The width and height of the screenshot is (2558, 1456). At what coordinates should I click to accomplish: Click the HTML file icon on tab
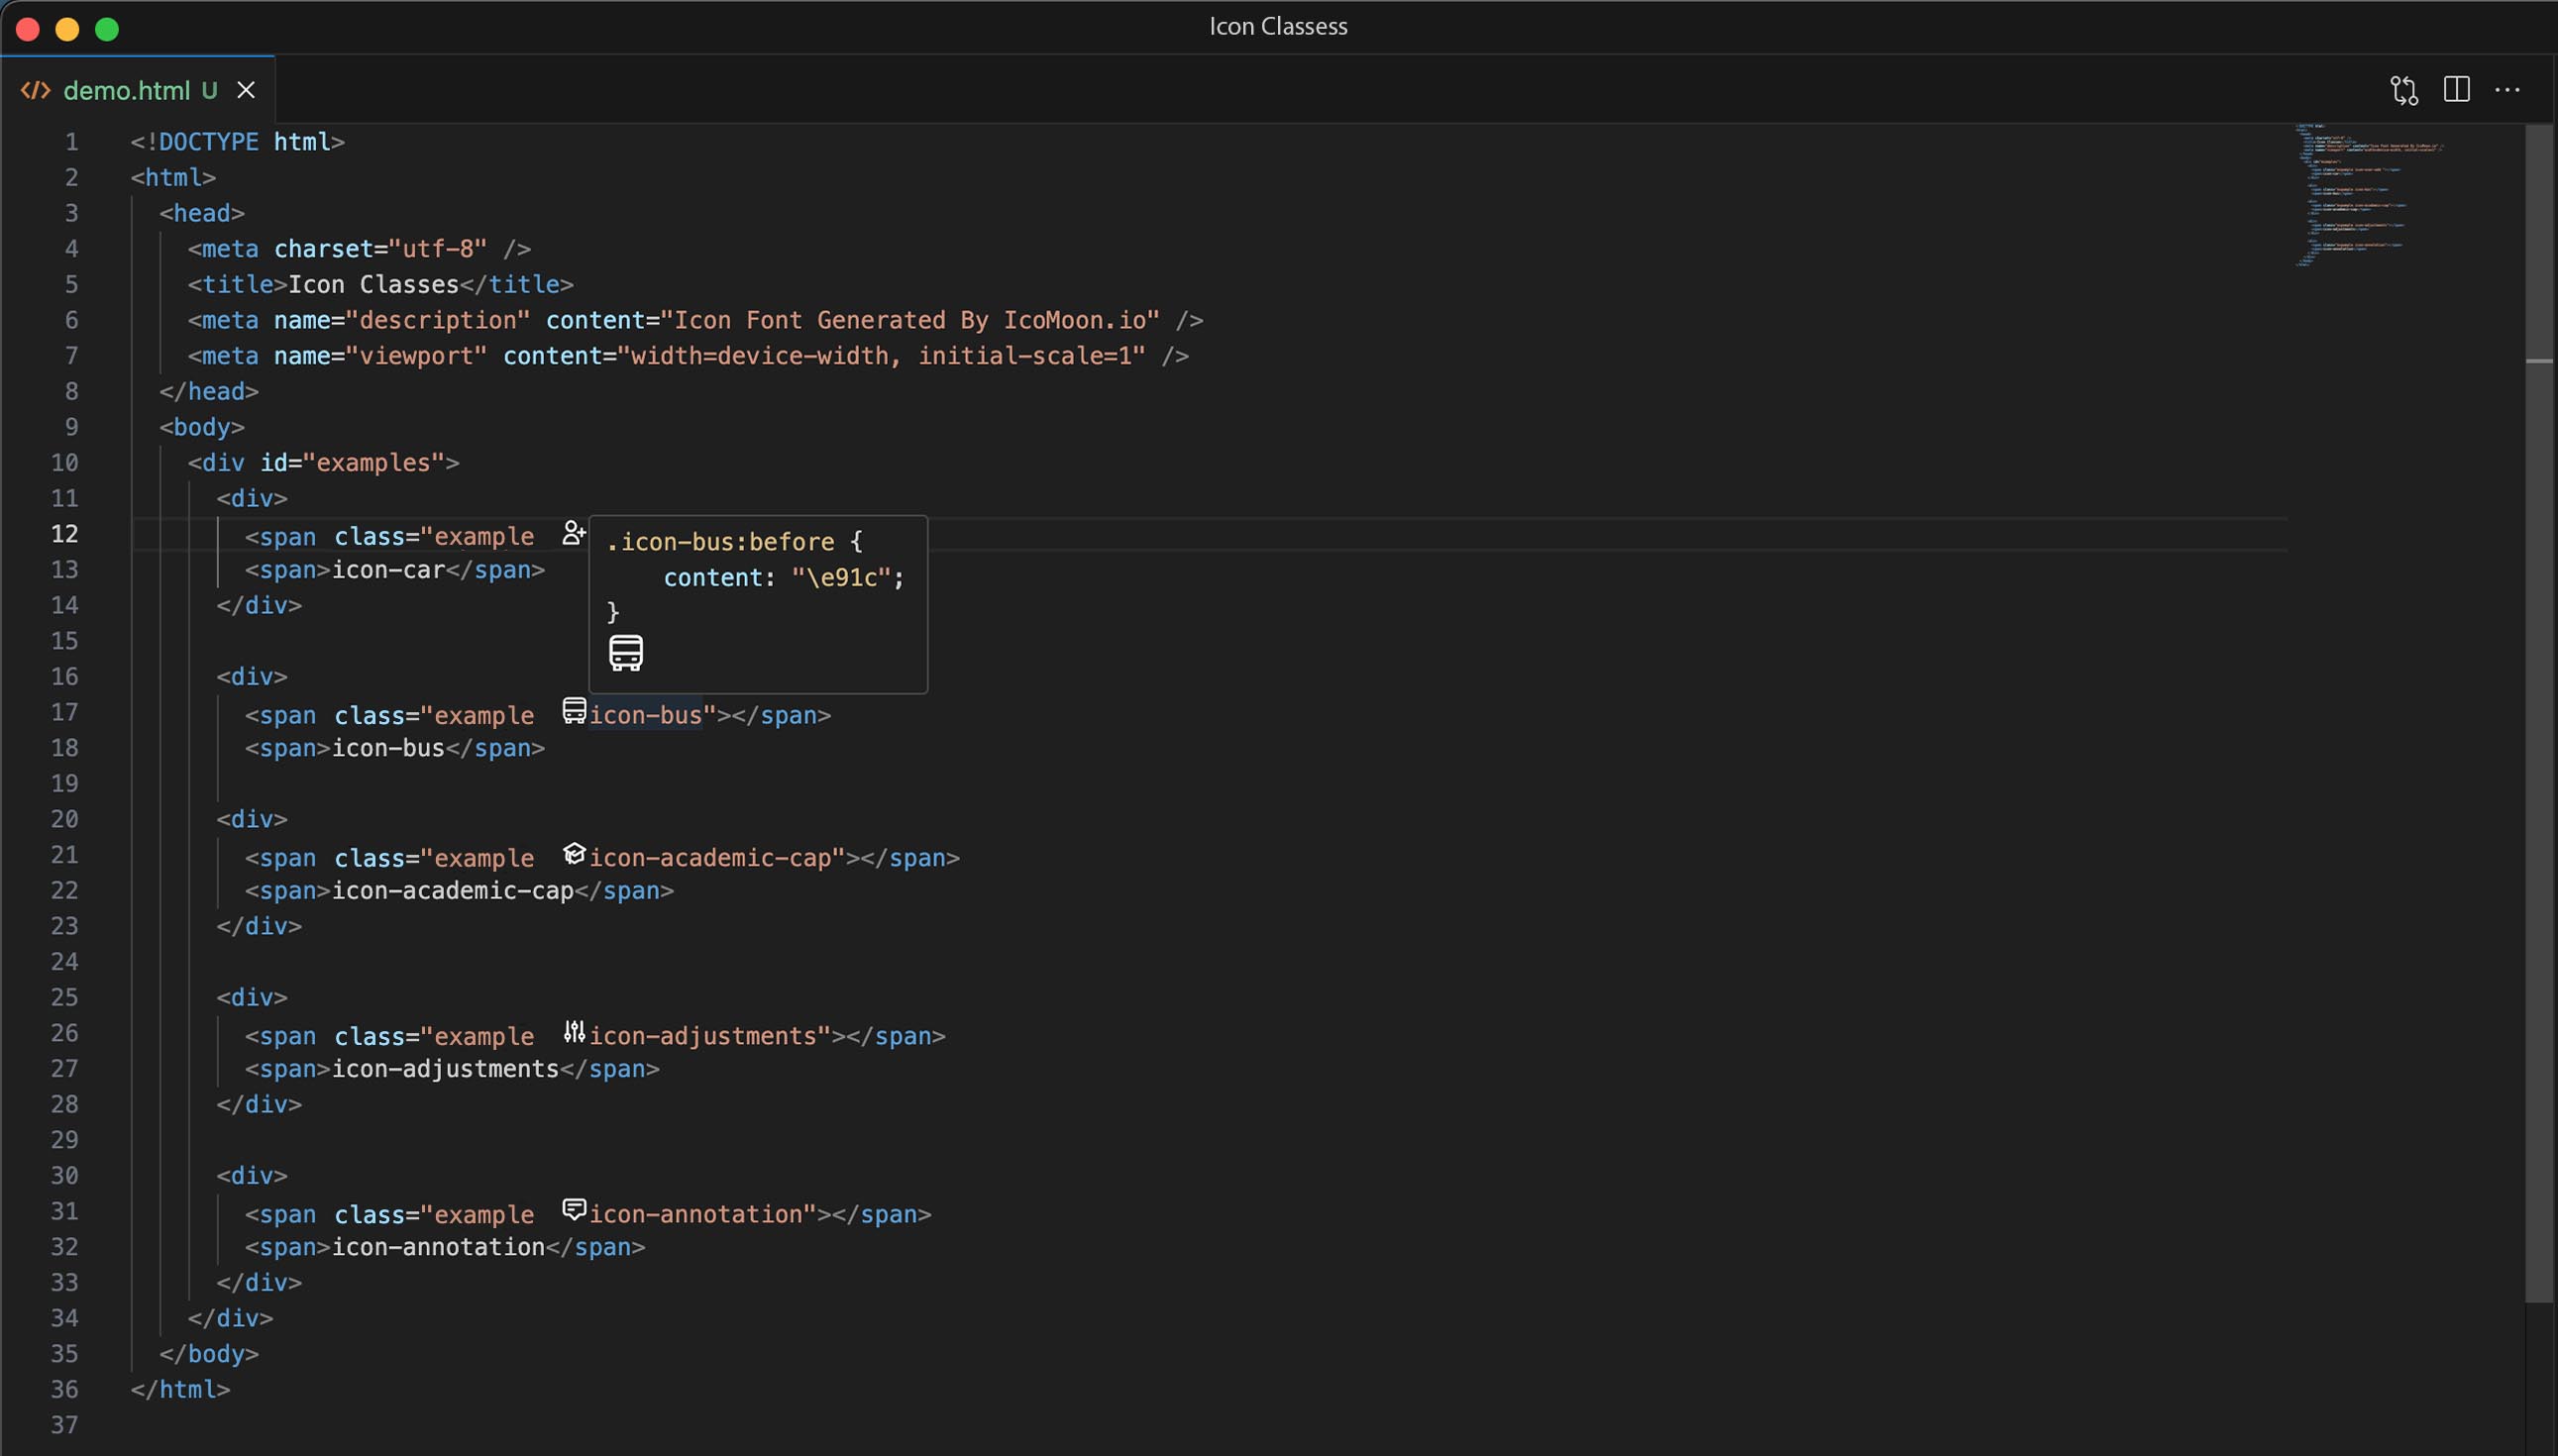pyautogui.click(x=35, y=90)
